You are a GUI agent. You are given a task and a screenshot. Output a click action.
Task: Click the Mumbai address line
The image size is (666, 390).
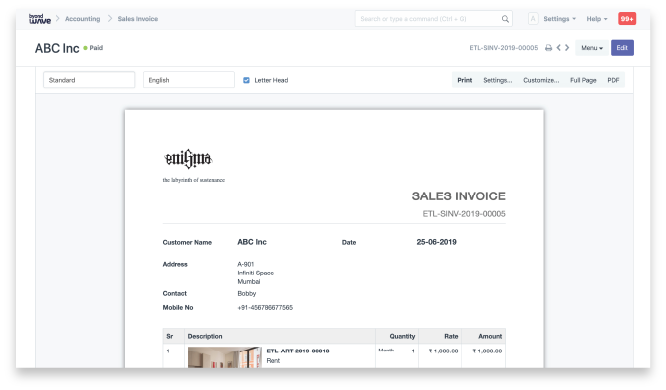coord(249,281)
